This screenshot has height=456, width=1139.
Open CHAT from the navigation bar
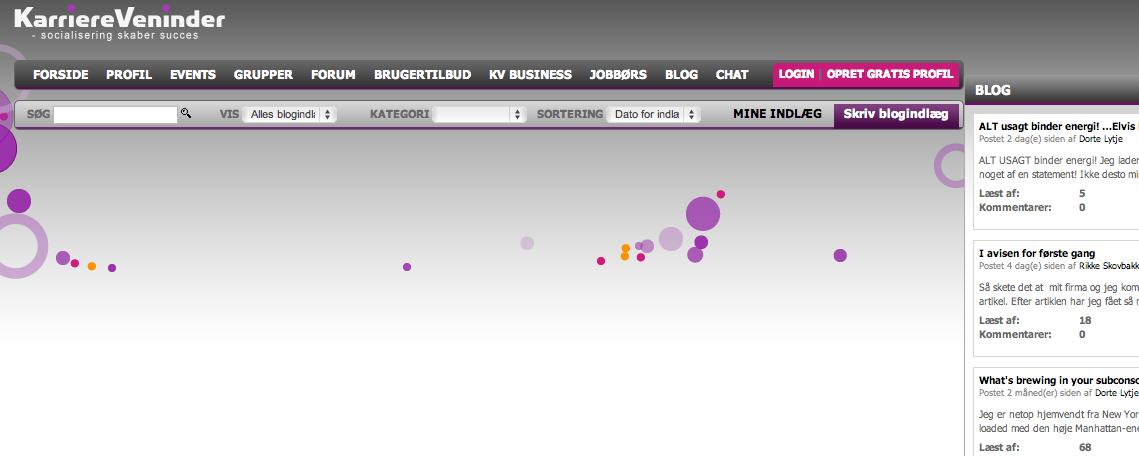pos(732,75)
